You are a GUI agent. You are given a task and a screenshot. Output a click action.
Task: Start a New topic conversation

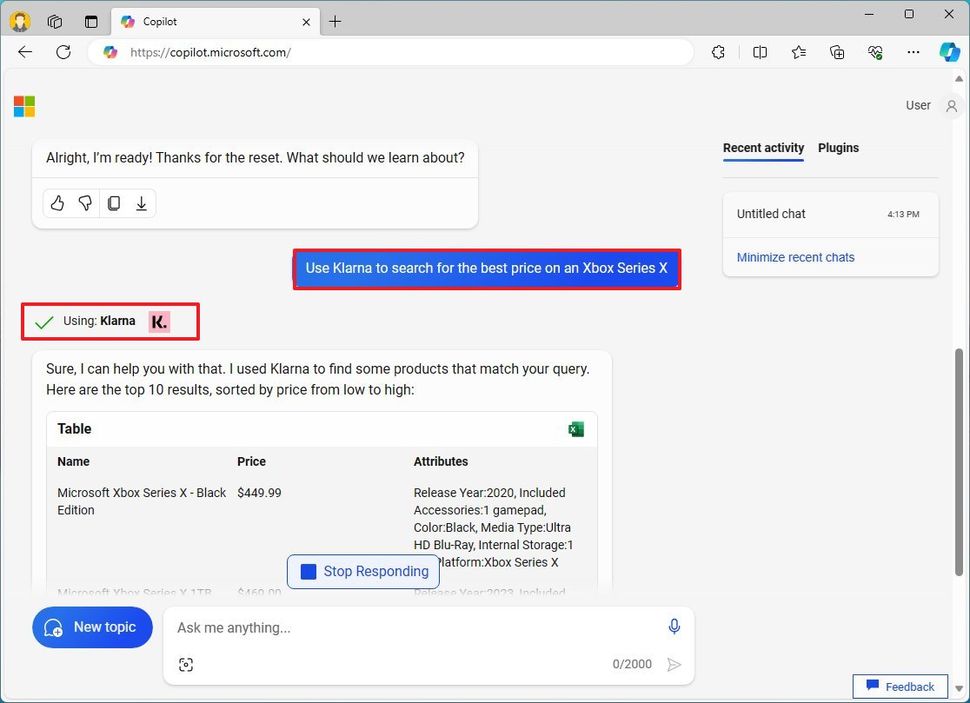pyautogui.click(x=92, y=627)
